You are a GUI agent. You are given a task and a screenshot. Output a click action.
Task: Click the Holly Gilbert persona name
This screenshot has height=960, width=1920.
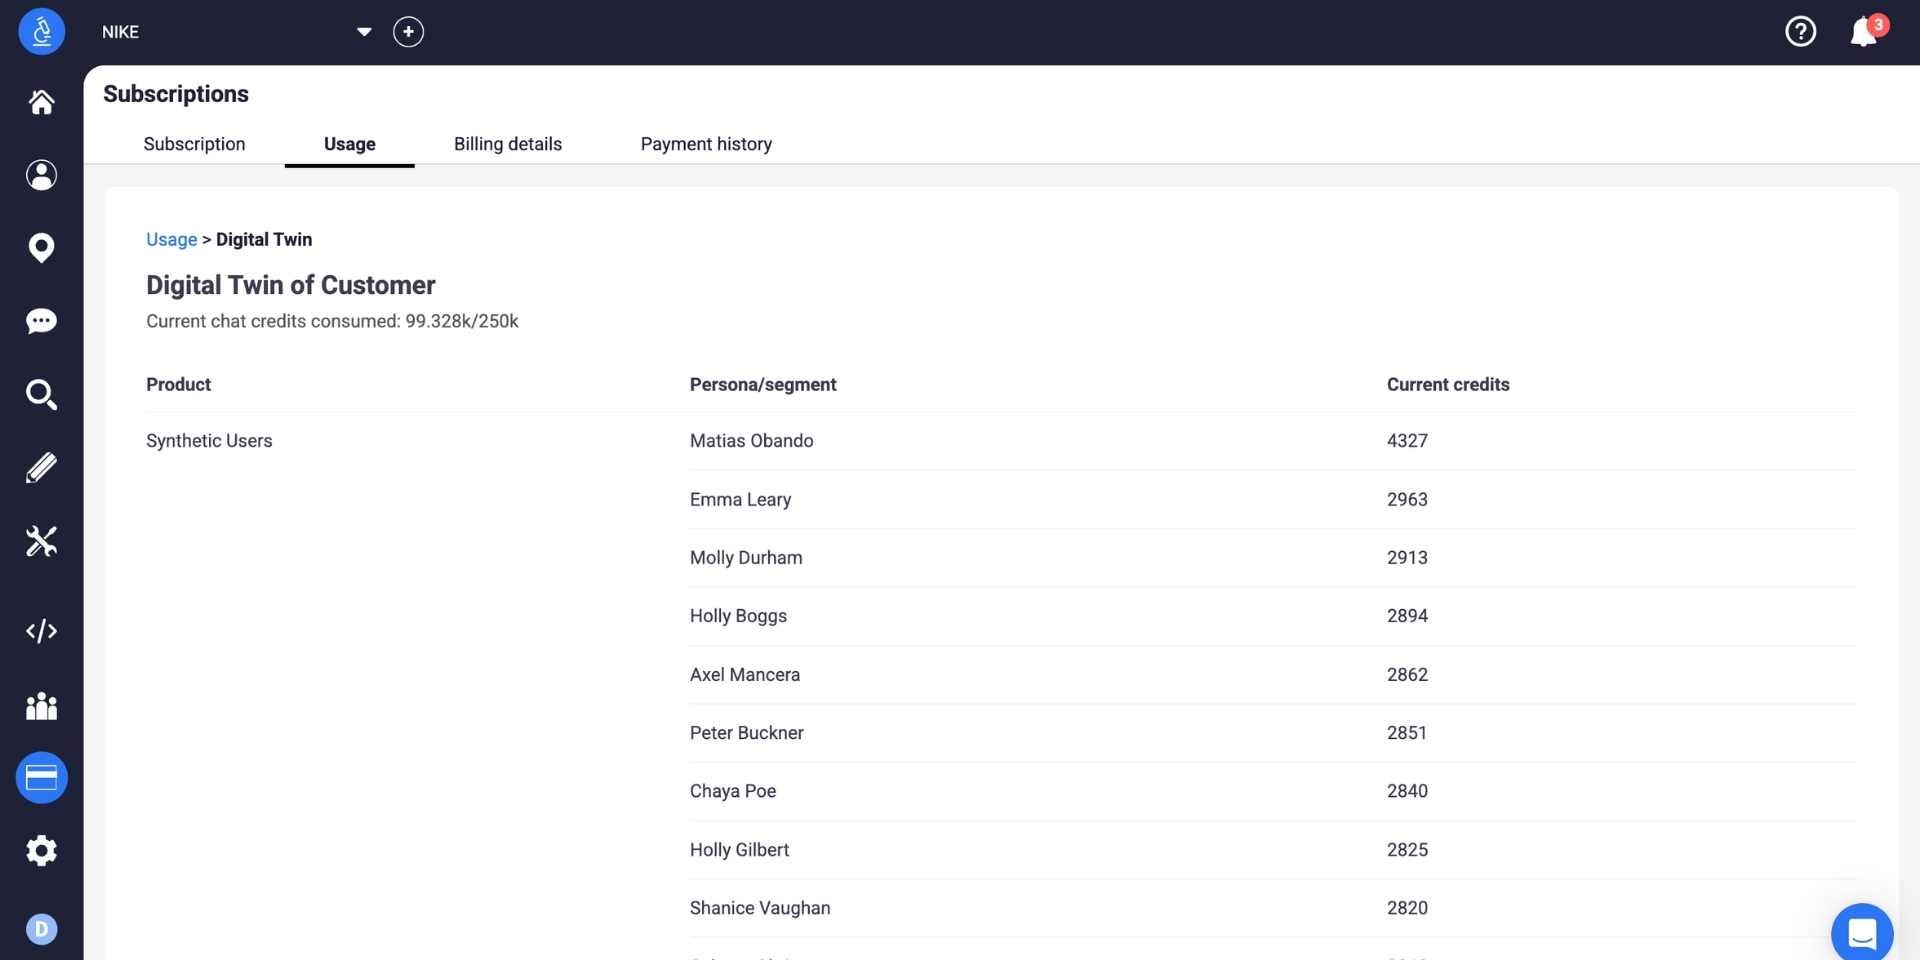tap(739, 850)
